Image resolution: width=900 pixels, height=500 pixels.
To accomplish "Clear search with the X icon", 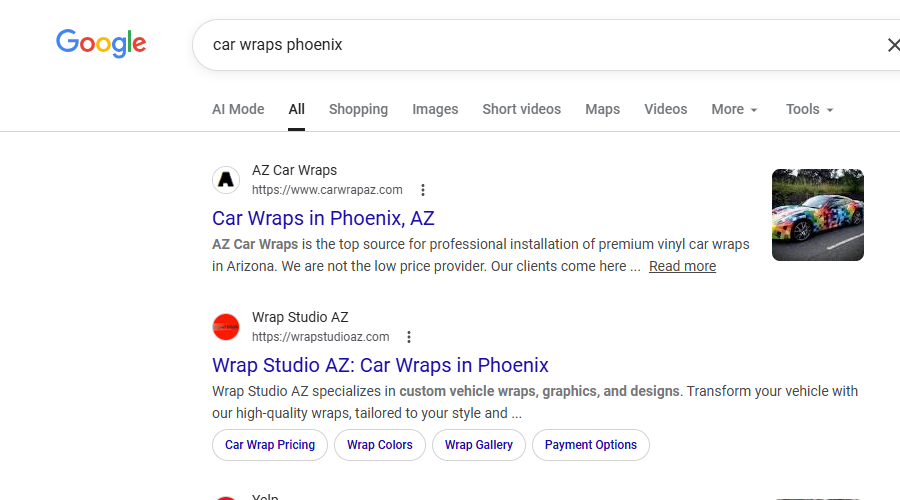I will [892, 45].
